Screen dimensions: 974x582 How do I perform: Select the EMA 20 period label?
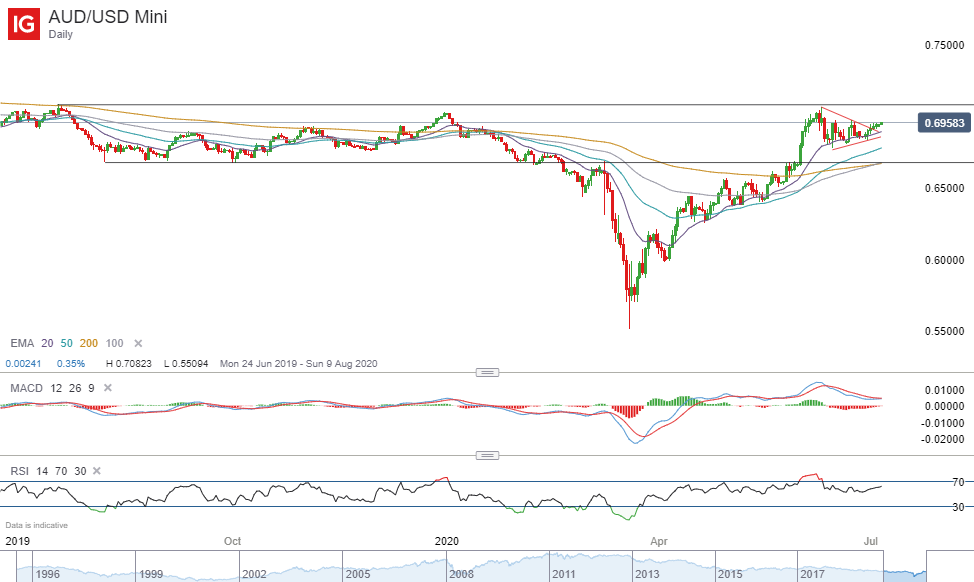coord(47,343)
